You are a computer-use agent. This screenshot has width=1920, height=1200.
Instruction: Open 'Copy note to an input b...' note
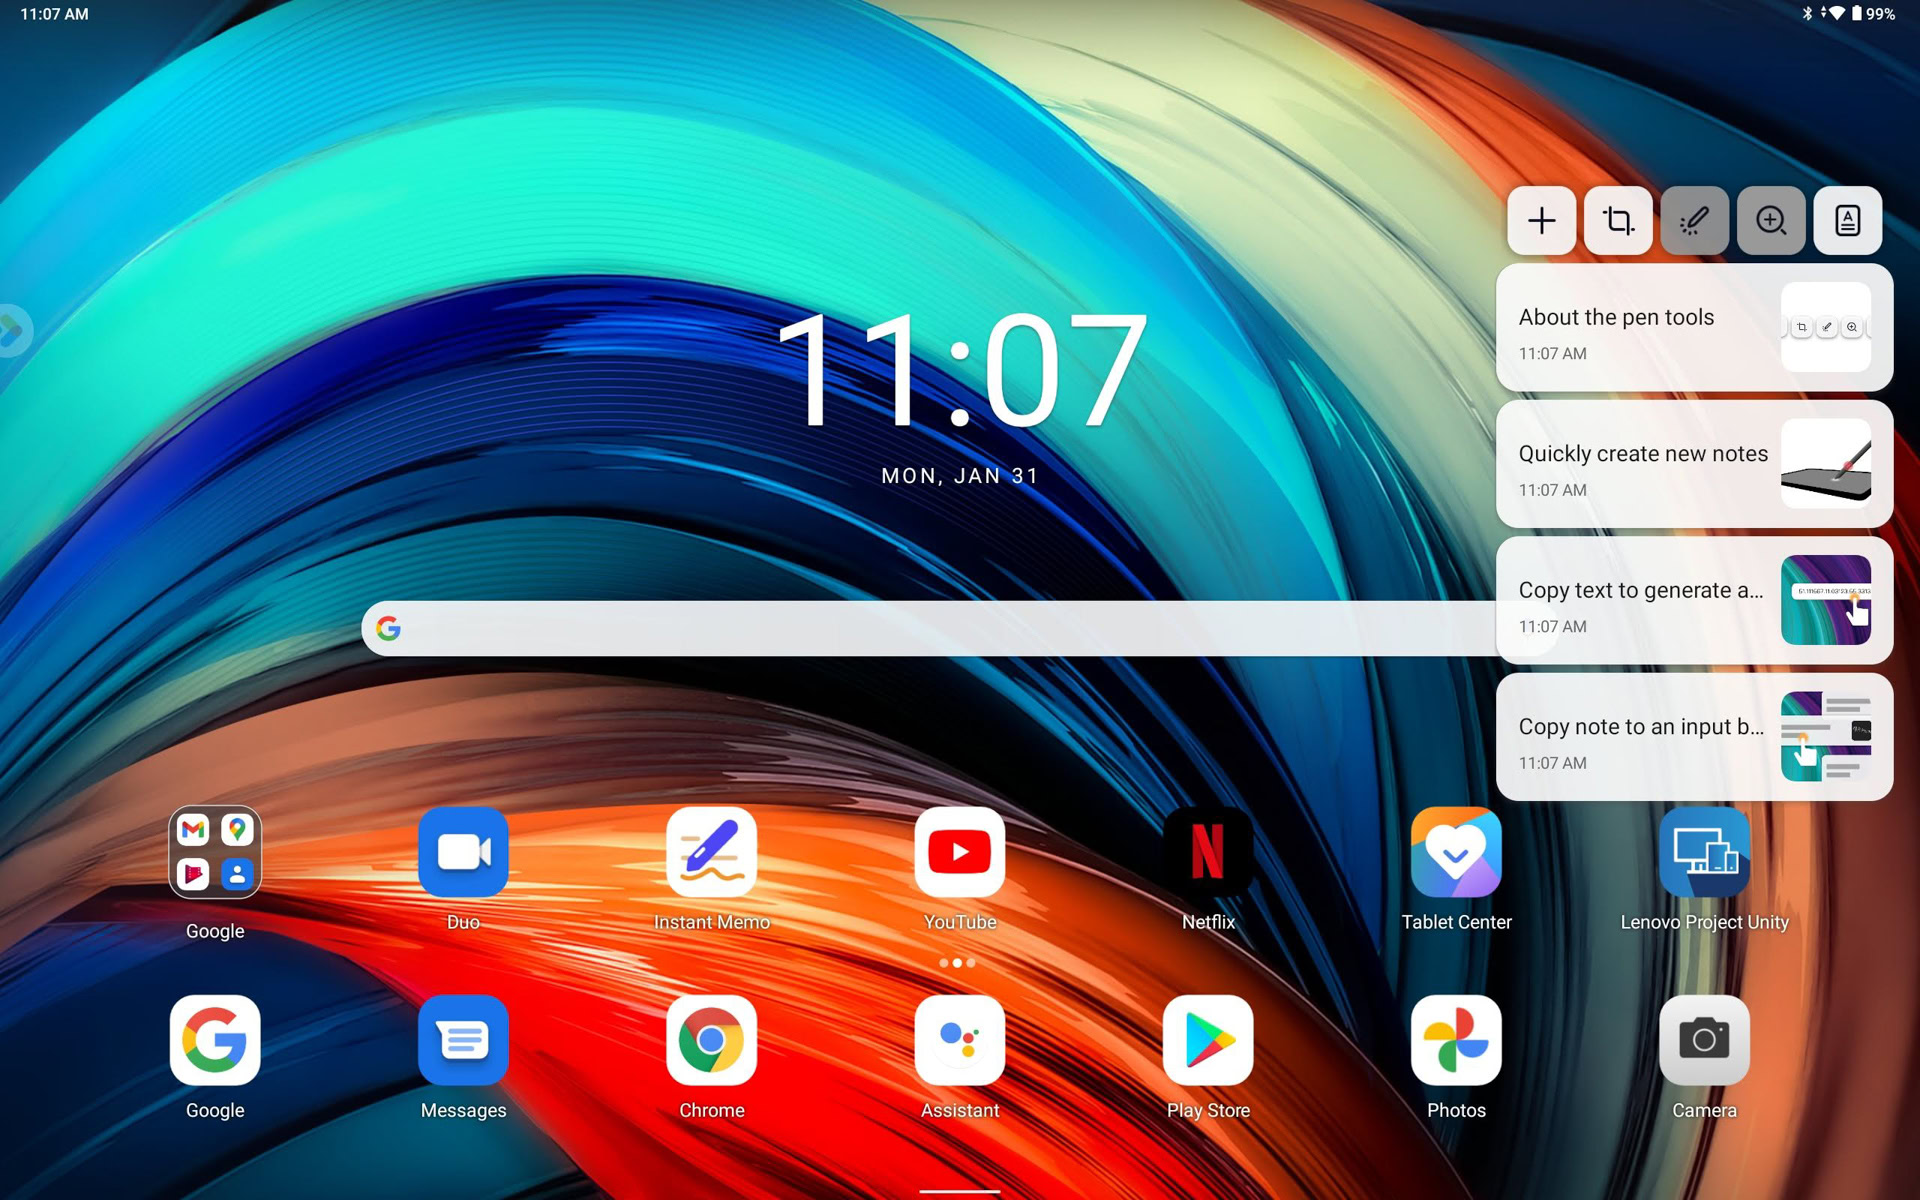click(1694, 737)
